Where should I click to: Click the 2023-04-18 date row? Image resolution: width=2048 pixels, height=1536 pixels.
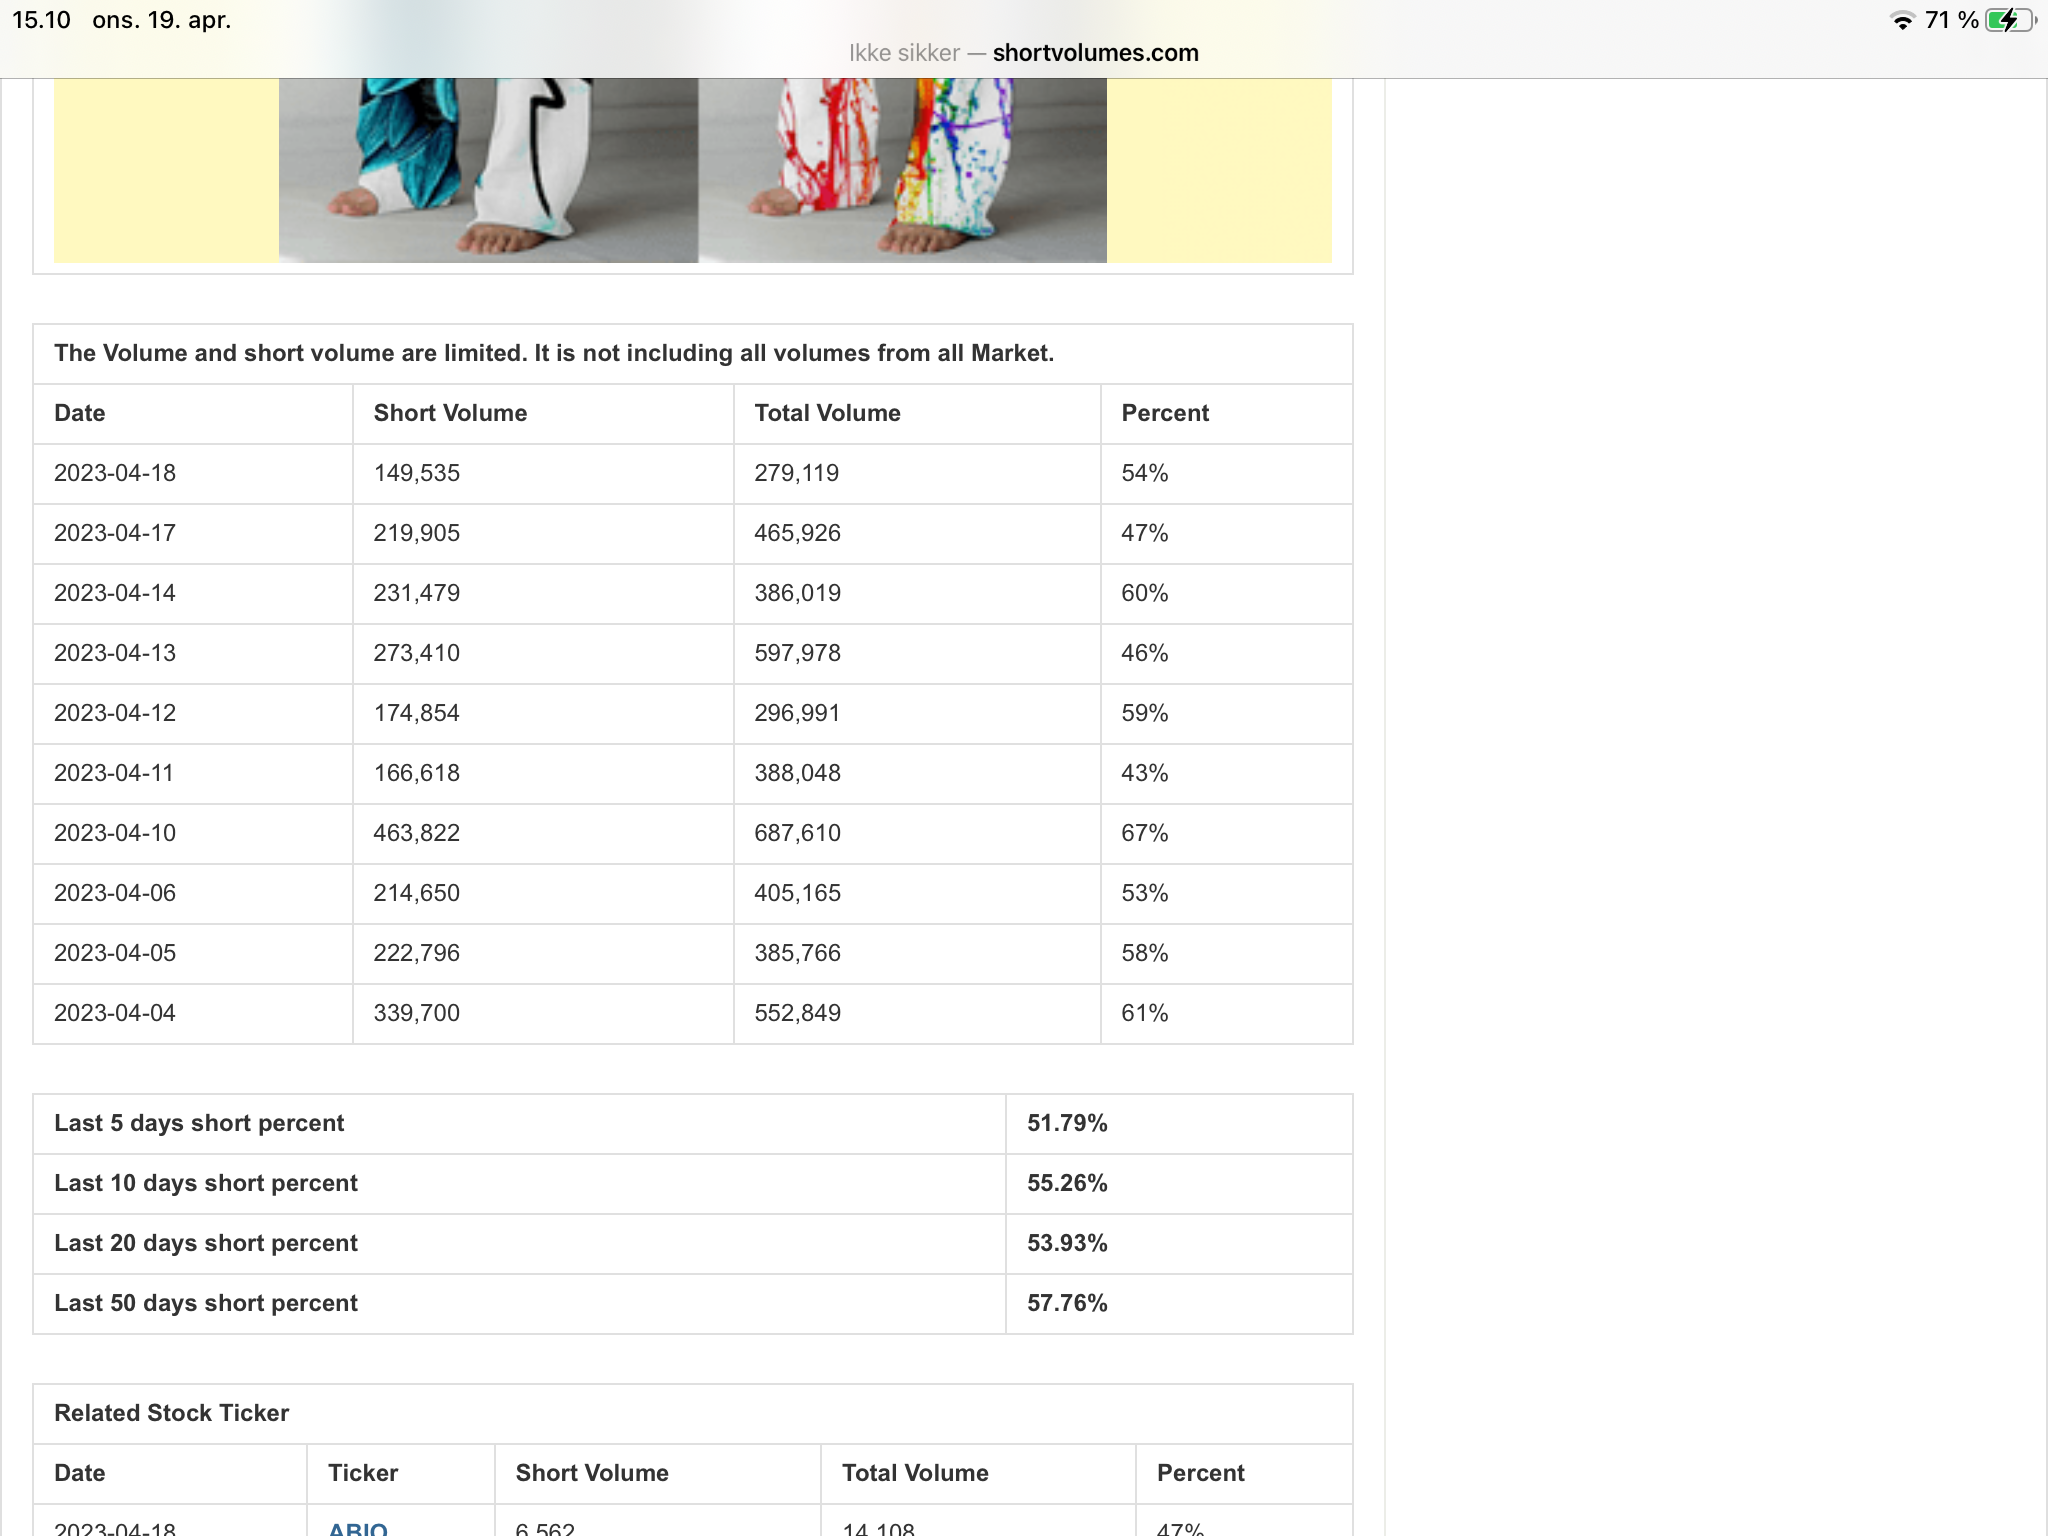[692, 474]
